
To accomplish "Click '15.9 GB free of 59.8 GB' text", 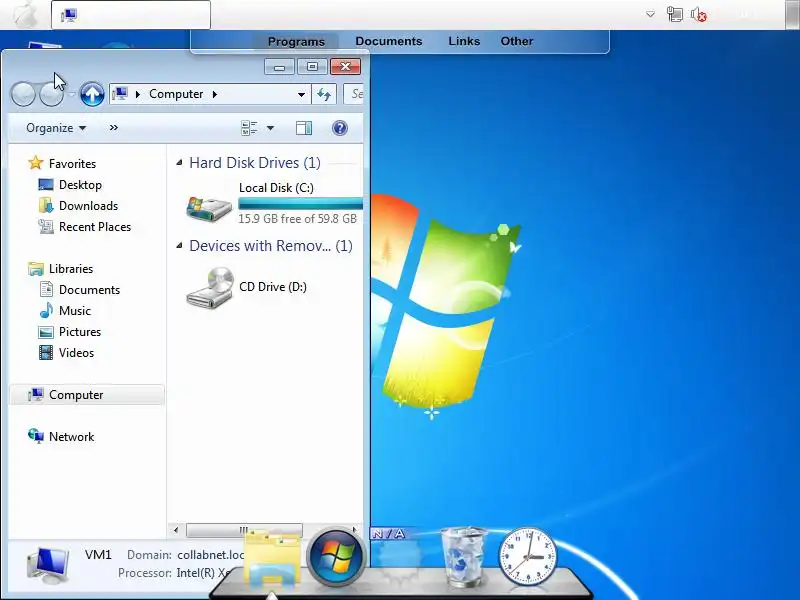I will point(297,219).
